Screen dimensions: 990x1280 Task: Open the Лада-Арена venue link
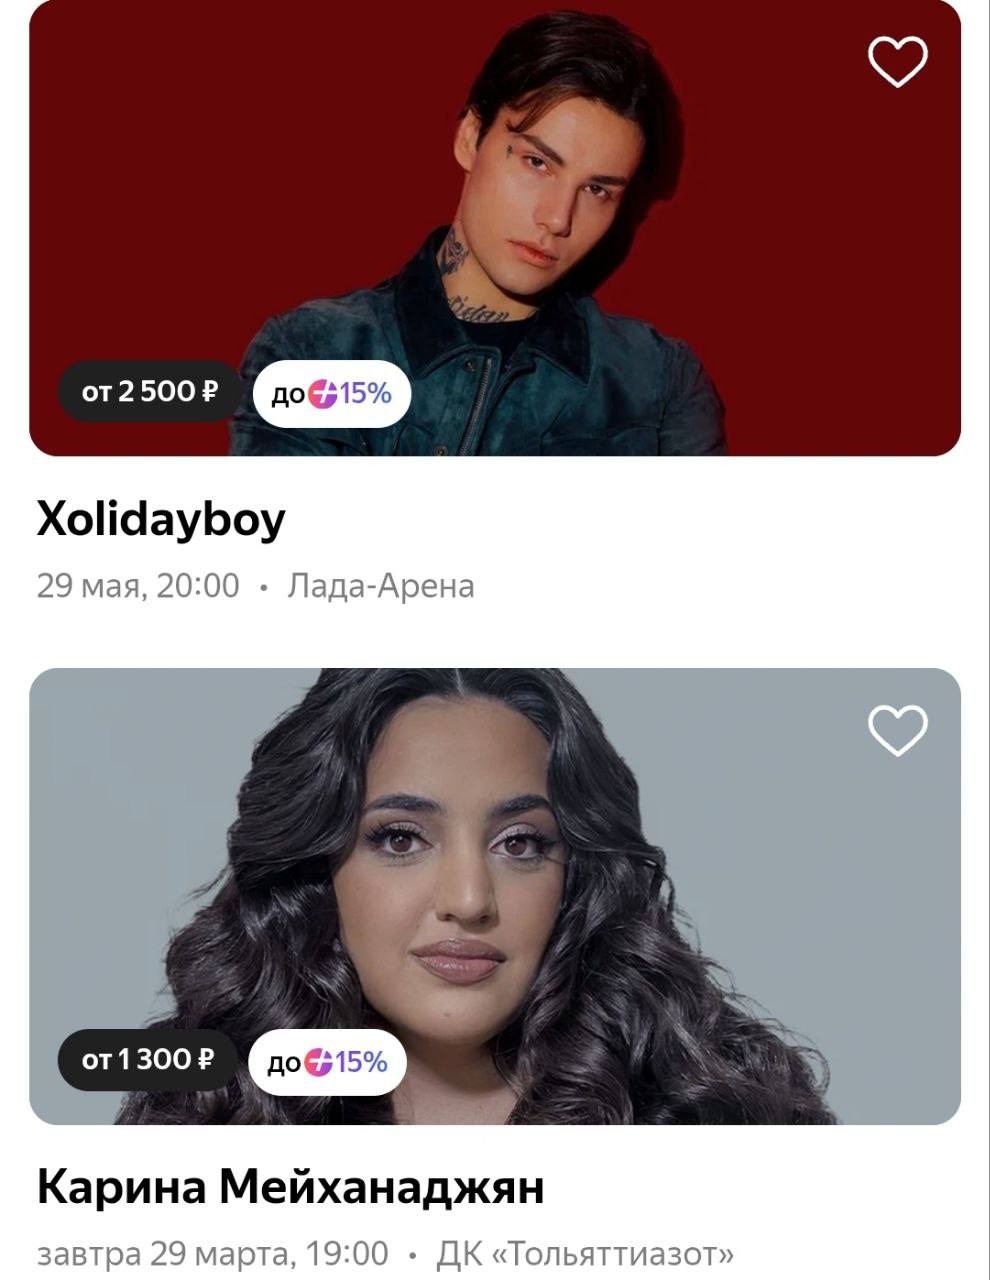coord(381,586)
